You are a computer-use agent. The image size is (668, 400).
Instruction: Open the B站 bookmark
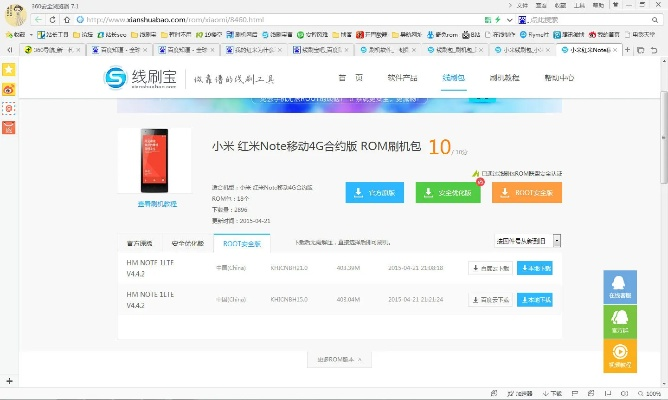point(471,35)
